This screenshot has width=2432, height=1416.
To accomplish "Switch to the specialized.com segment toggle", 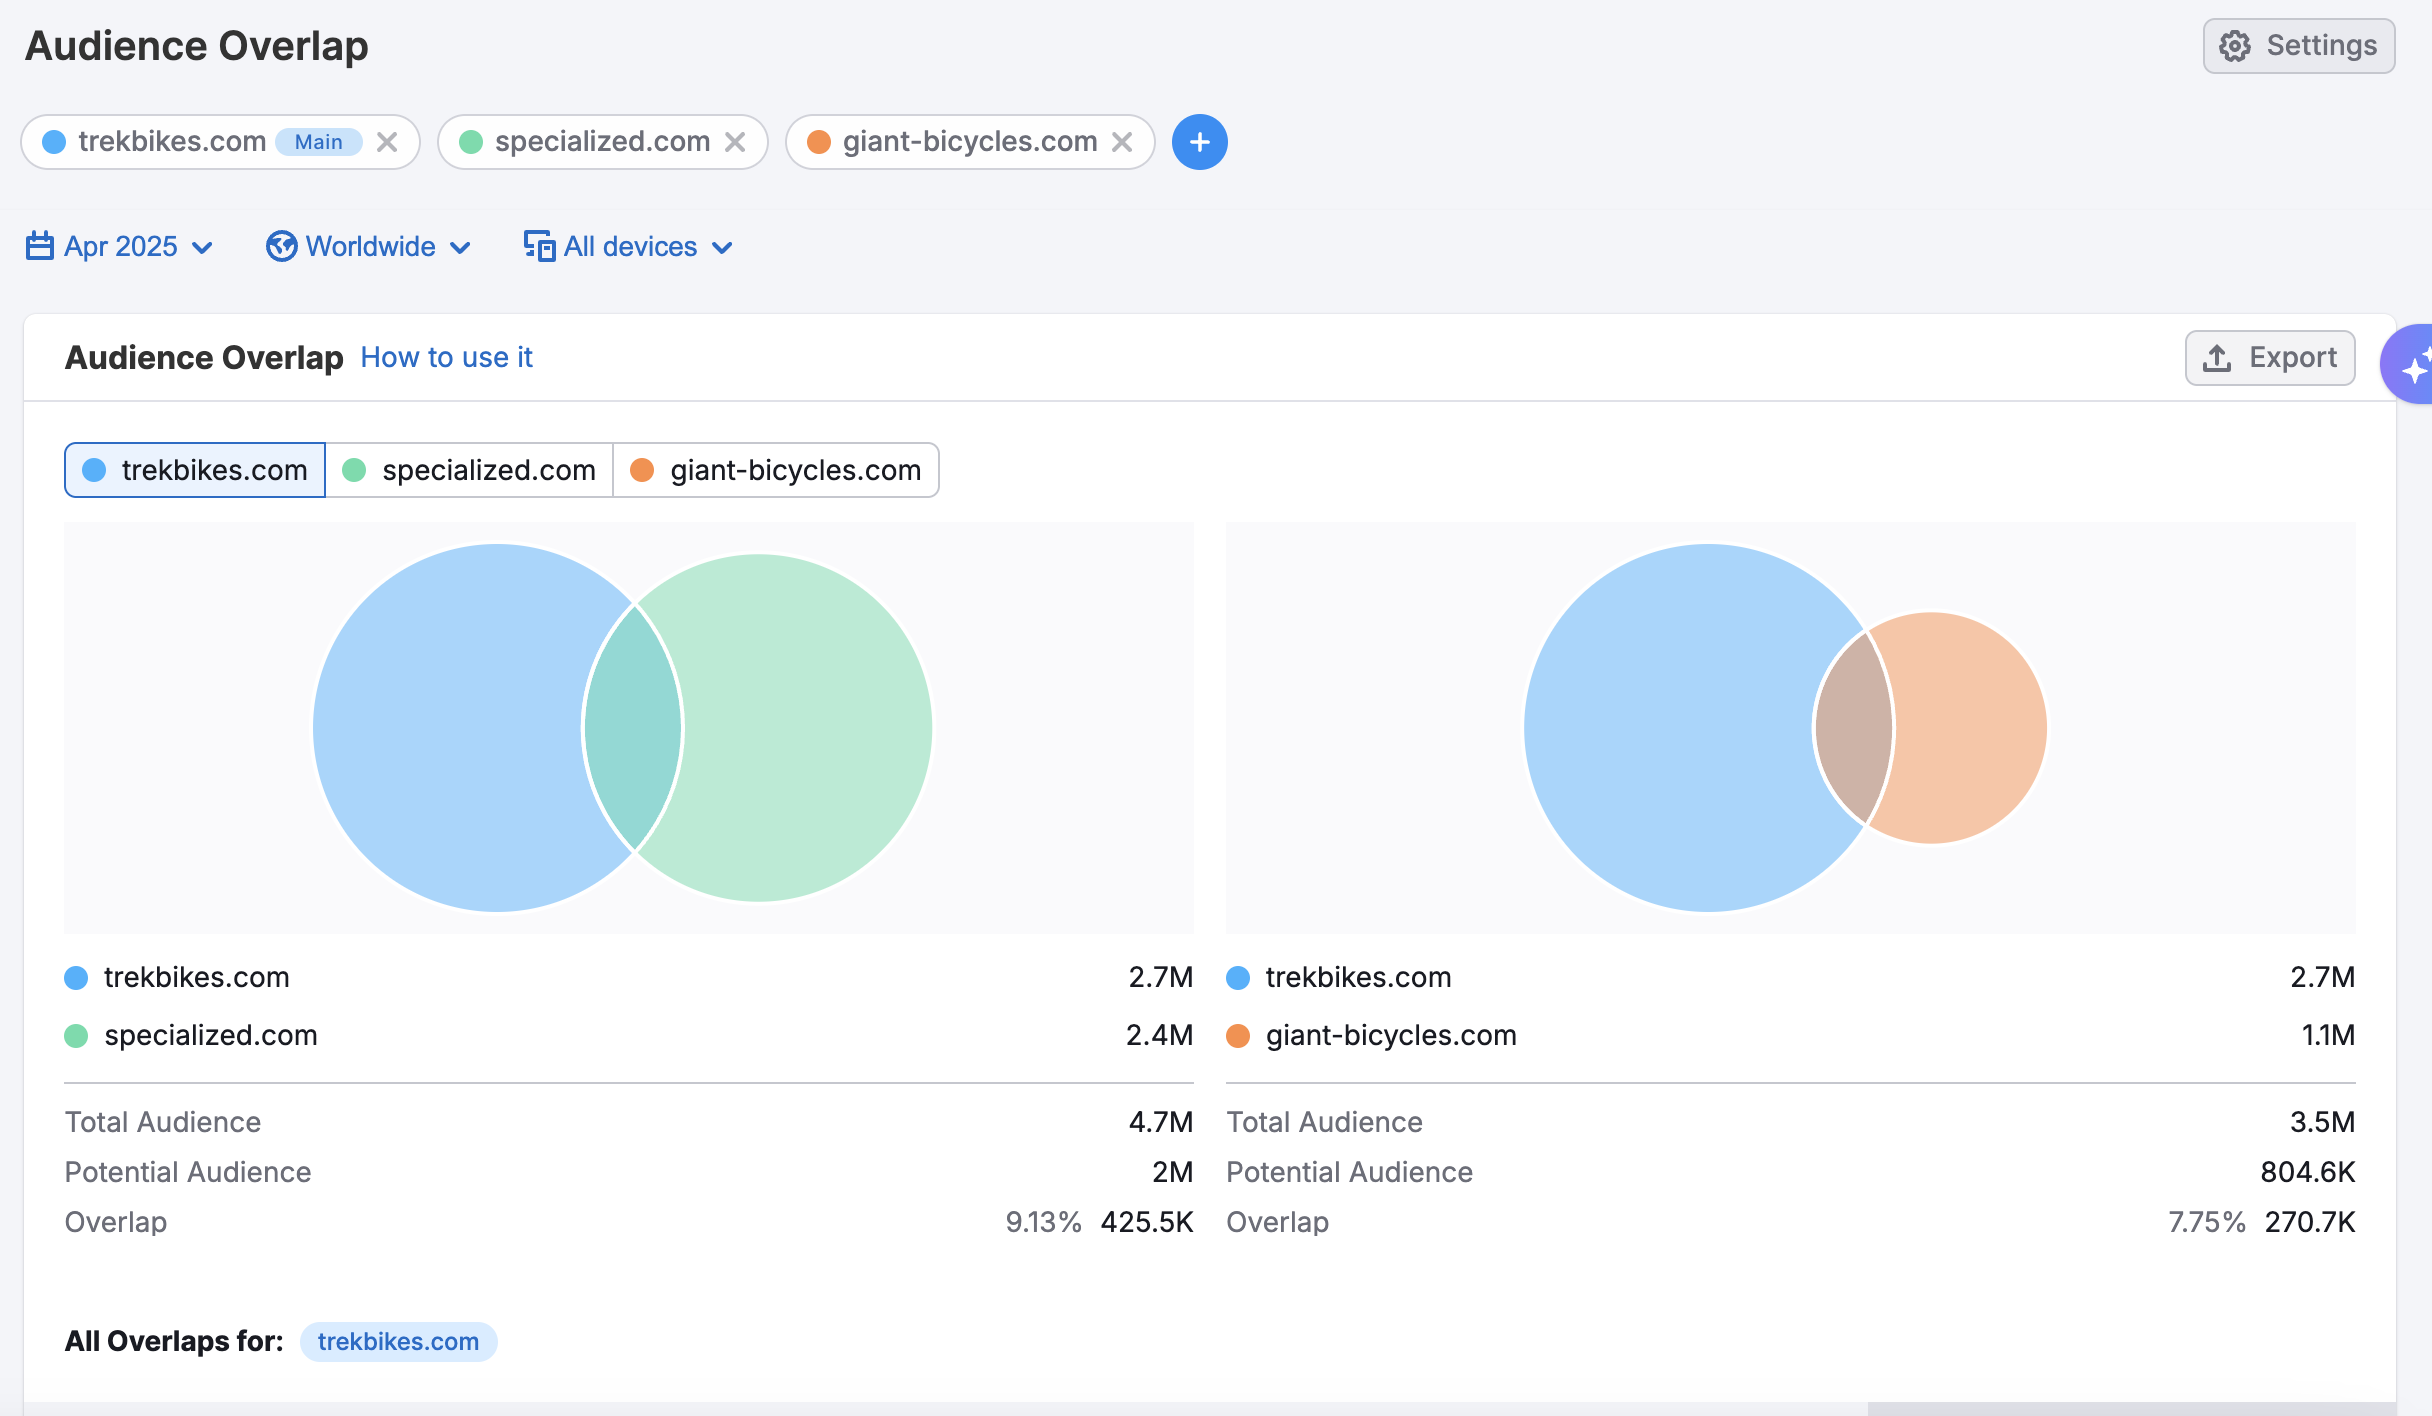I will tap(469, 470).
